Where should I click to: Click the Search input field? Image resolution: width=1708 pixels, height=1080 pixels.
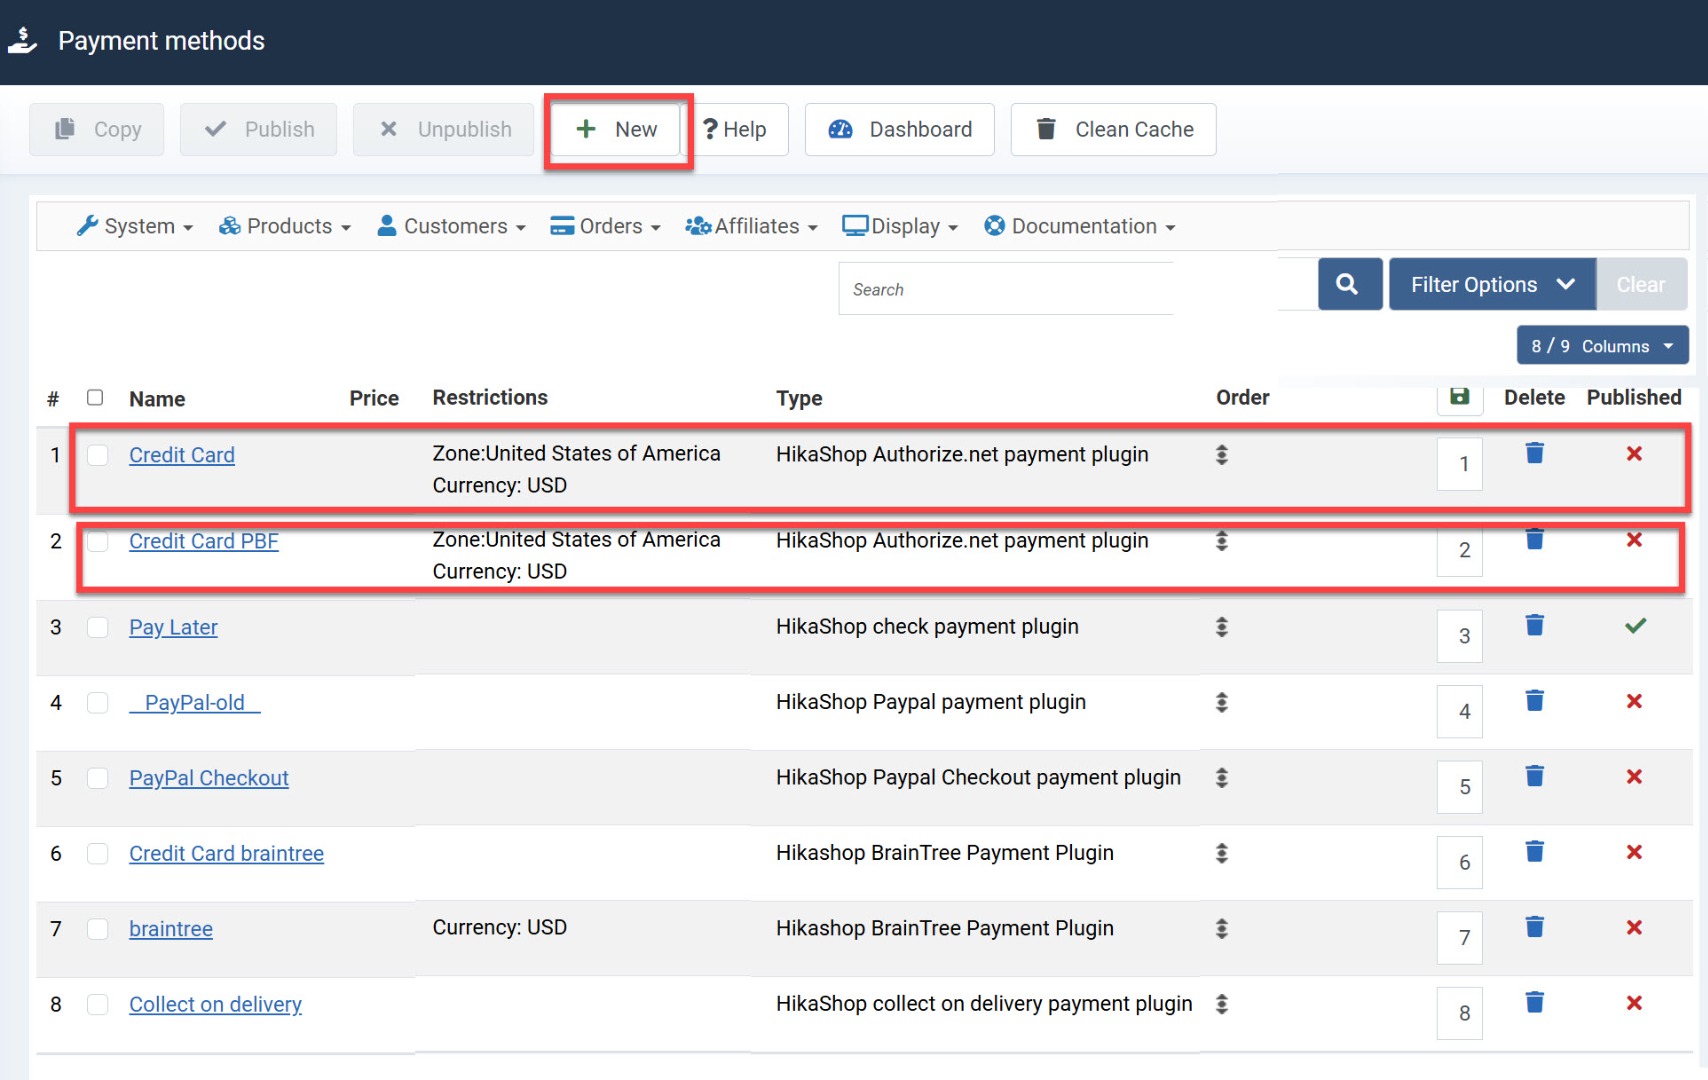coord(1005,290)
